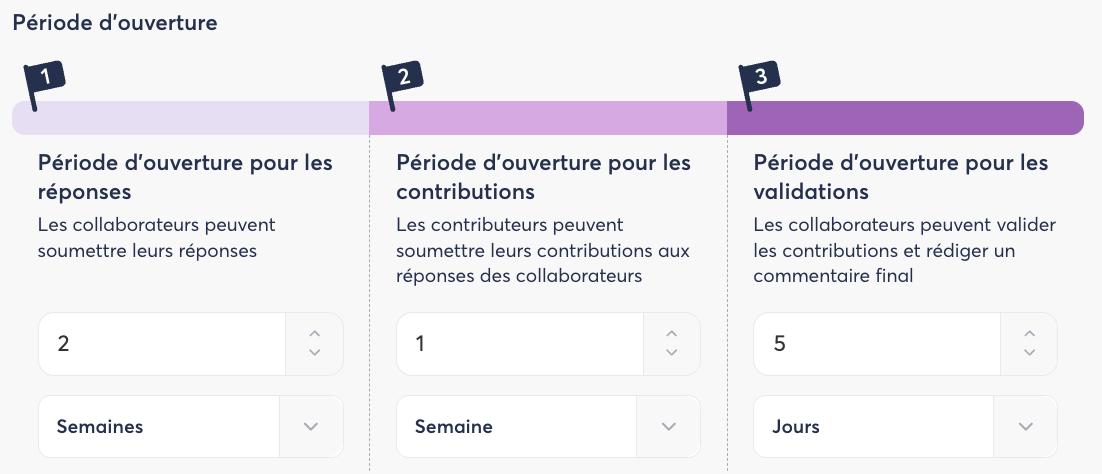This screenshot has width=1102, height=474.
Task: Decrease the validations period value
Action: coord(1029,353)
